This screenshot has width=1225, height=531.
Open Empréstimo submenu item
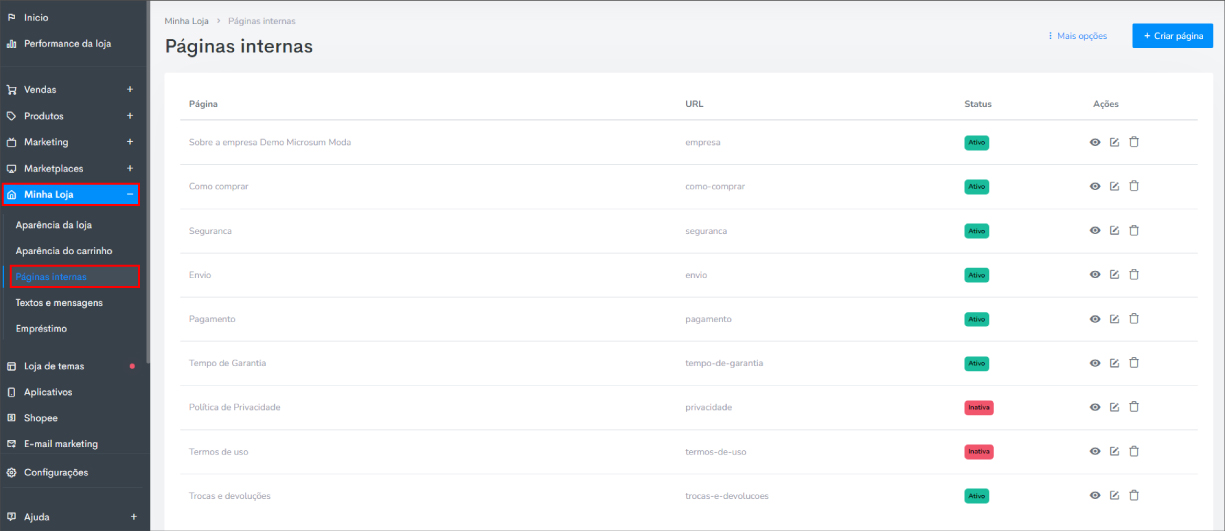click(41, 328)
